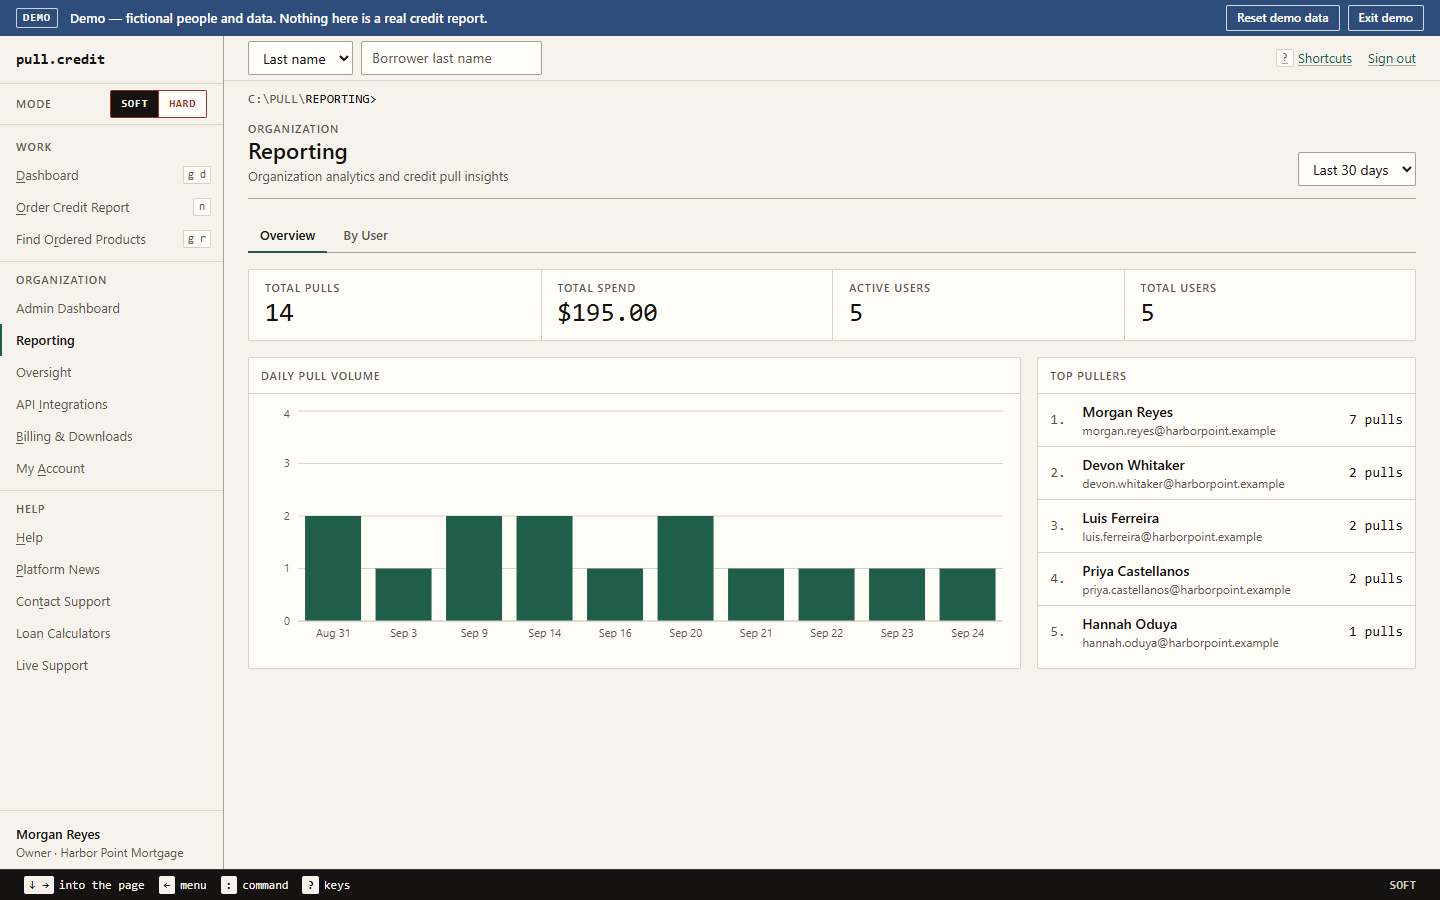Click Hannah Oduya in Top Pullers list
1440x900 pixels.
pos(1226,632)
